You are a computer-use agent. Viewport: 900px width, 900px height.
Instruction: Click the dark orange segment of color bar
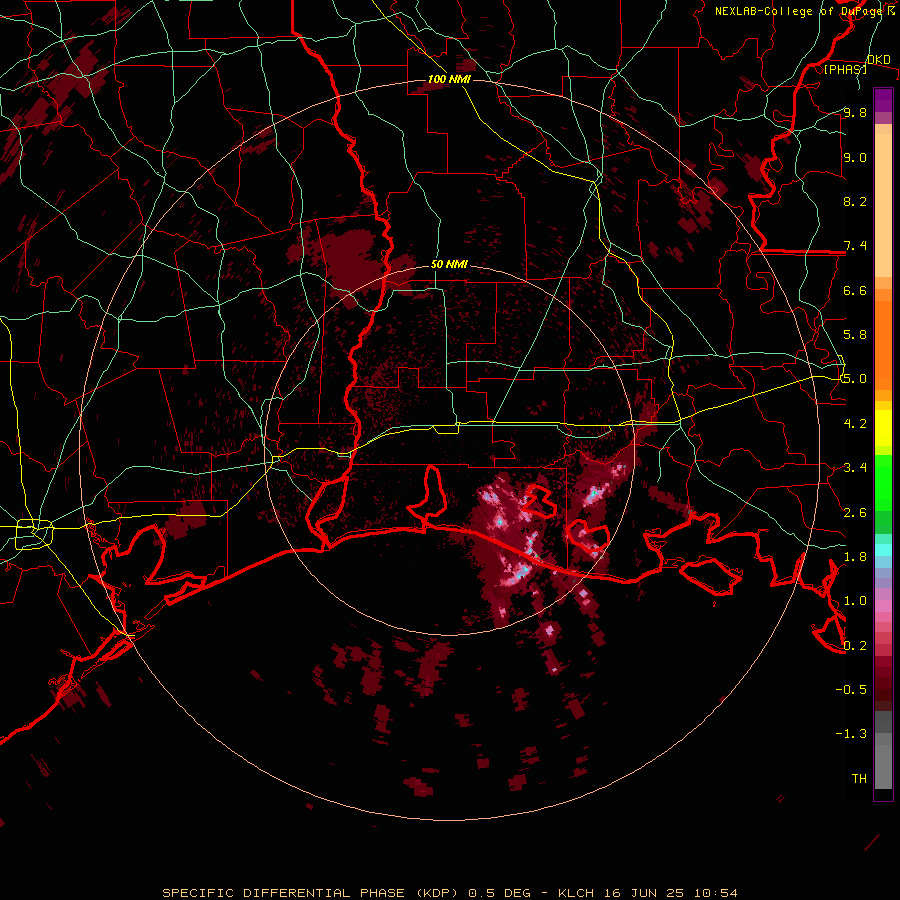coord(883,345)
